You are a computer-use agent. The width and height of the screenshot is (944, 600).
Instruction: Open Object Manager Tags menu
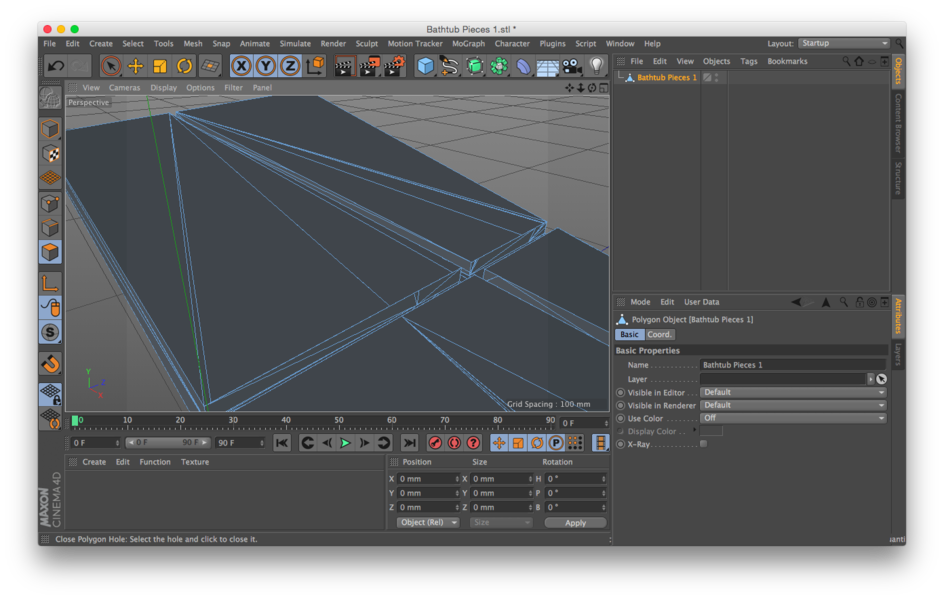coord(748,61)
